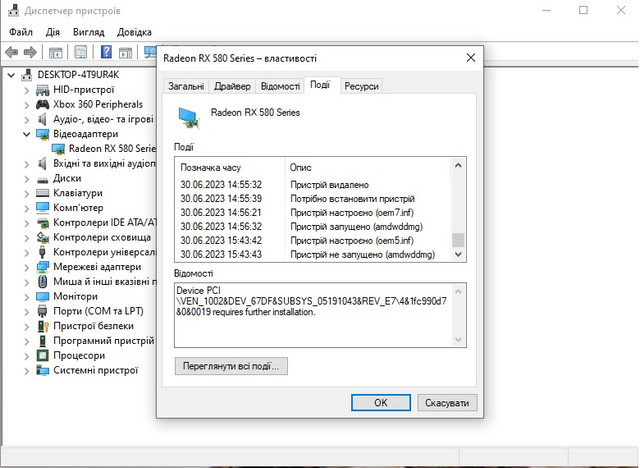Click the Переглянути всі події button
The height and width of the screenshot is (468, 640).
[231, 366]
